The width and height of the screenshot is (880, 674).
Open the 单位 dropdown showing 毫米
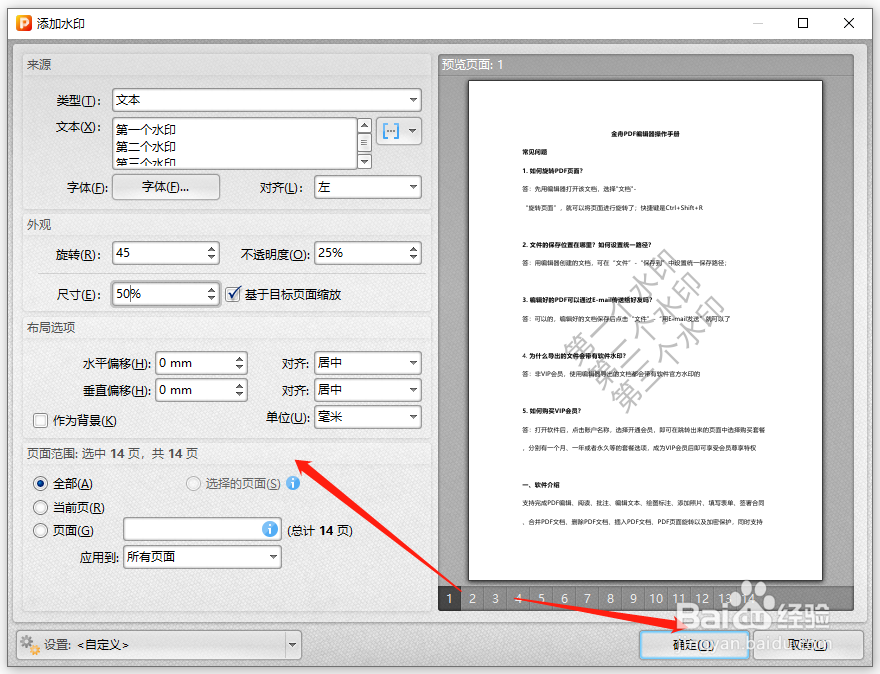coord(368,417)
